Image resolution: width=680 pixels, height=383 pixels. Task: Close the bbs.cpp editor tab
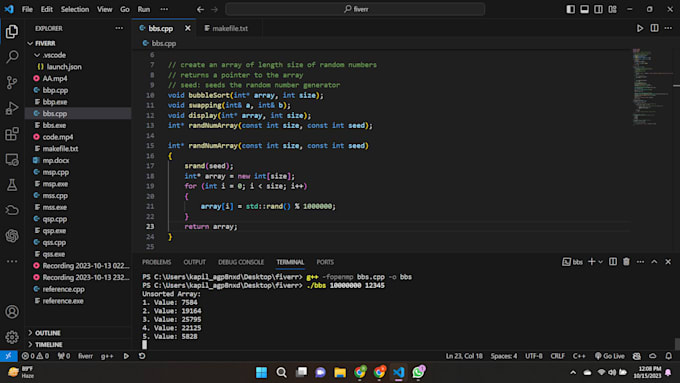pyautogui.click(x=187, y=28)
